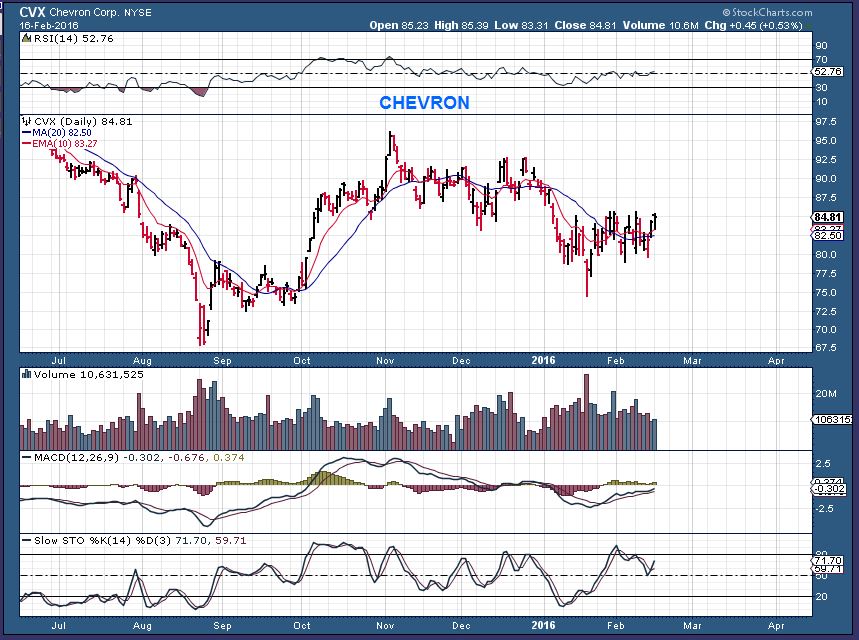Click the -2.5 label on the MACD axis
Viewport: 859px width, 640px height.
(x=822, y=508)
